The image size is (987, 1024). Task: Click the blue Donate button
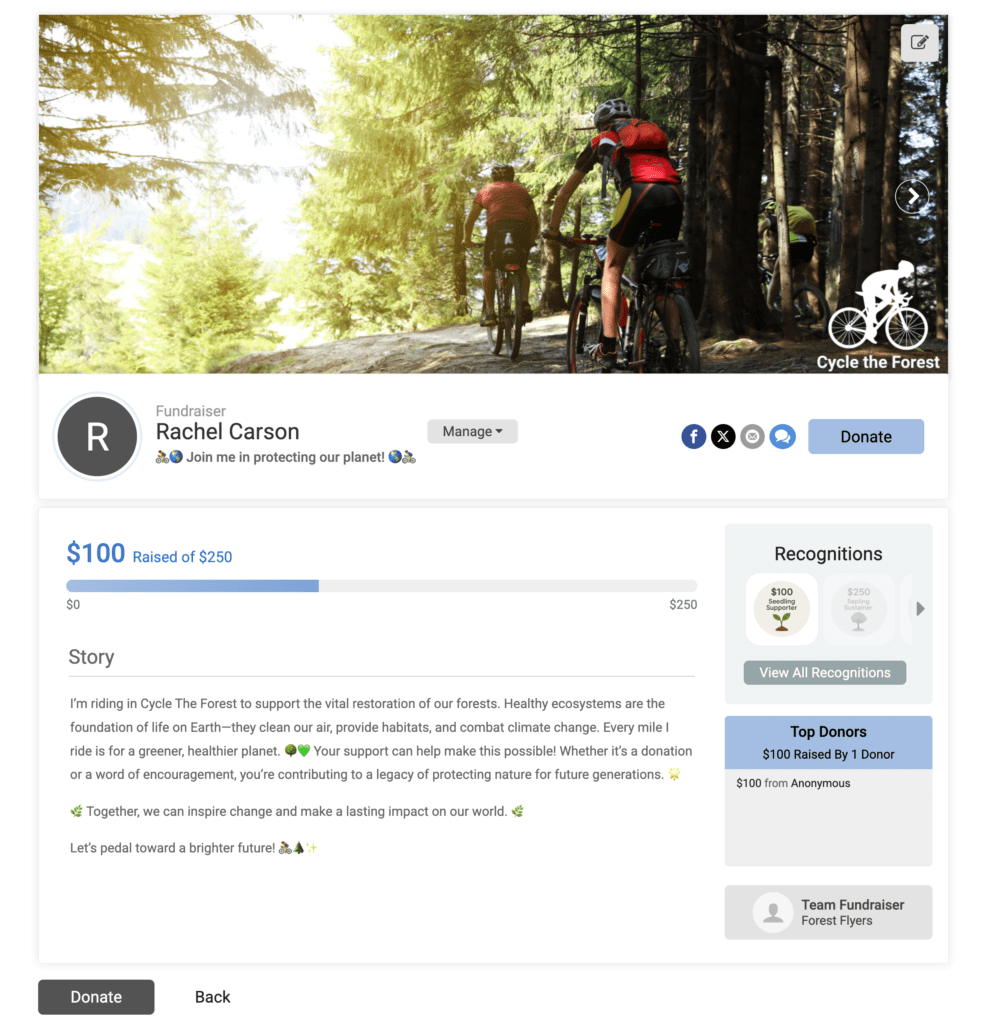coord(866,436)
